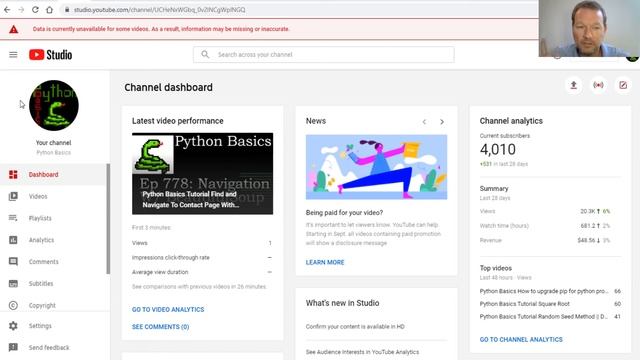Click the Subtitles sidebar icon
The width and height of the screenshot is (640, 360).
[13, 283]
